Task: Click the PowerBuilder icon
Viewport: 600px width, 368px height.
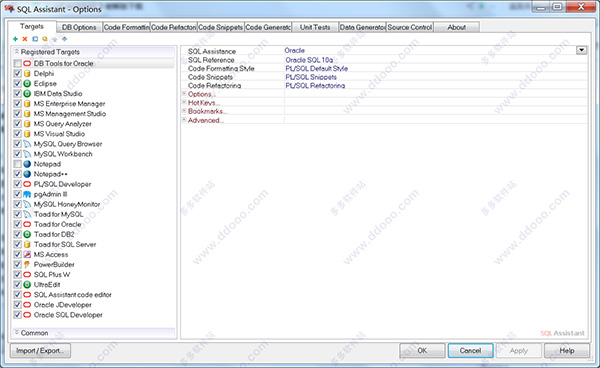Action: [27, 264]
